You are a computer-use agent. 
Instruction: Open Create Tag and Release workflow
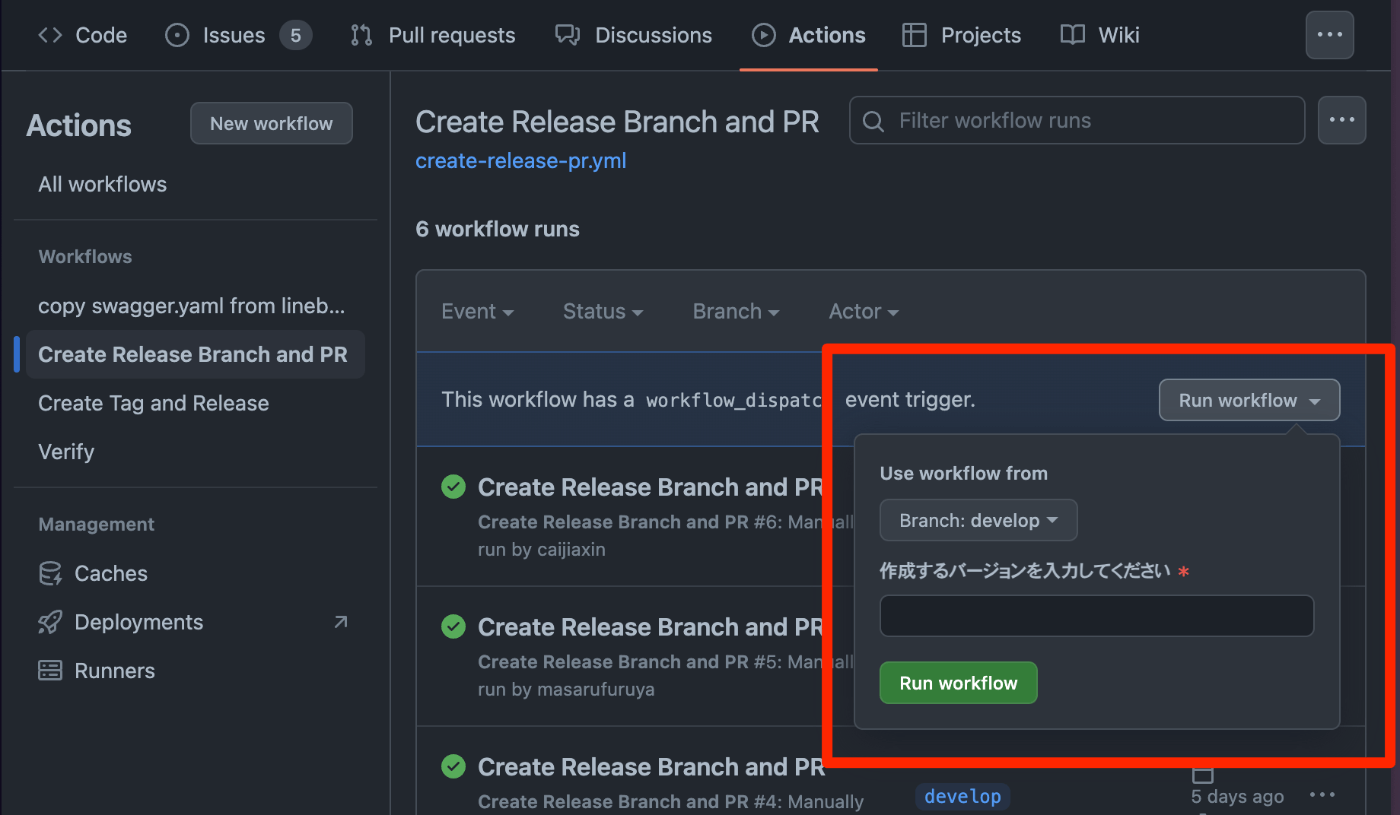153,403
